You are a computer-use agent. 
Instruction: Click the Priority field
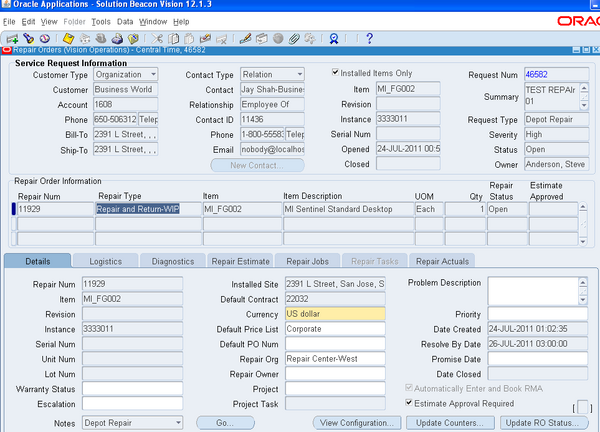pos(538,314)
